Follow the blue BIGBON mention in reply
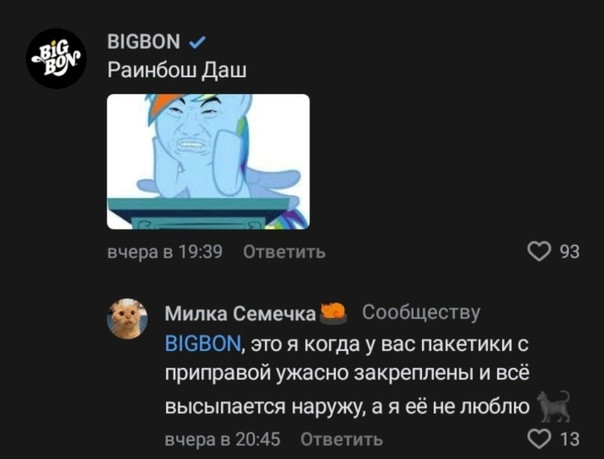 (x=203, y=343)
